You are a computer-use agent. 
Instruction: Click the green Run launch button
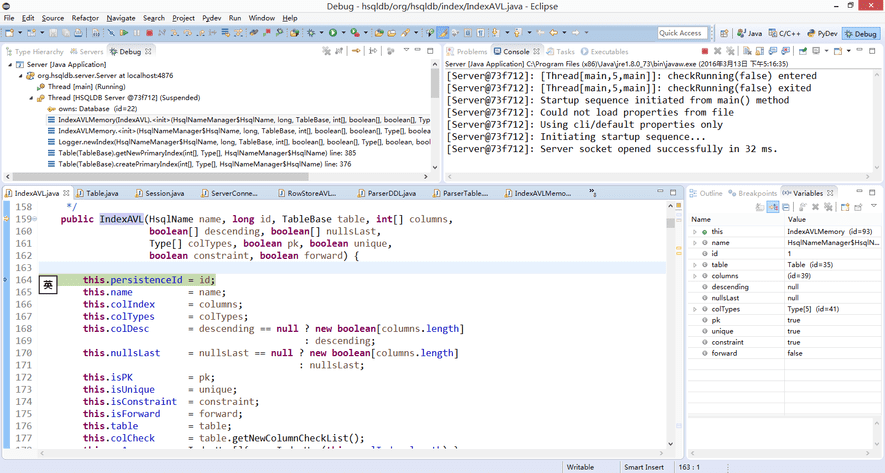pyautogui.click(x=333, y=33)
